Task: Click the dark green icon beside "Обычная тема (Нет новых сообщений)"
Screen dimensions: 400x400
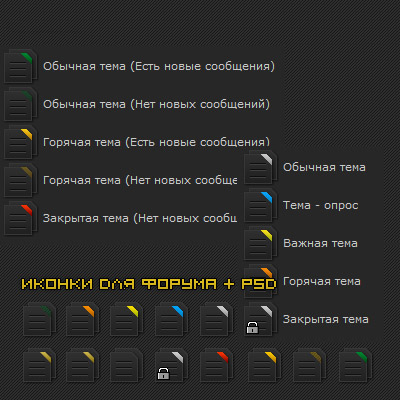Action: tap(20, 104)
